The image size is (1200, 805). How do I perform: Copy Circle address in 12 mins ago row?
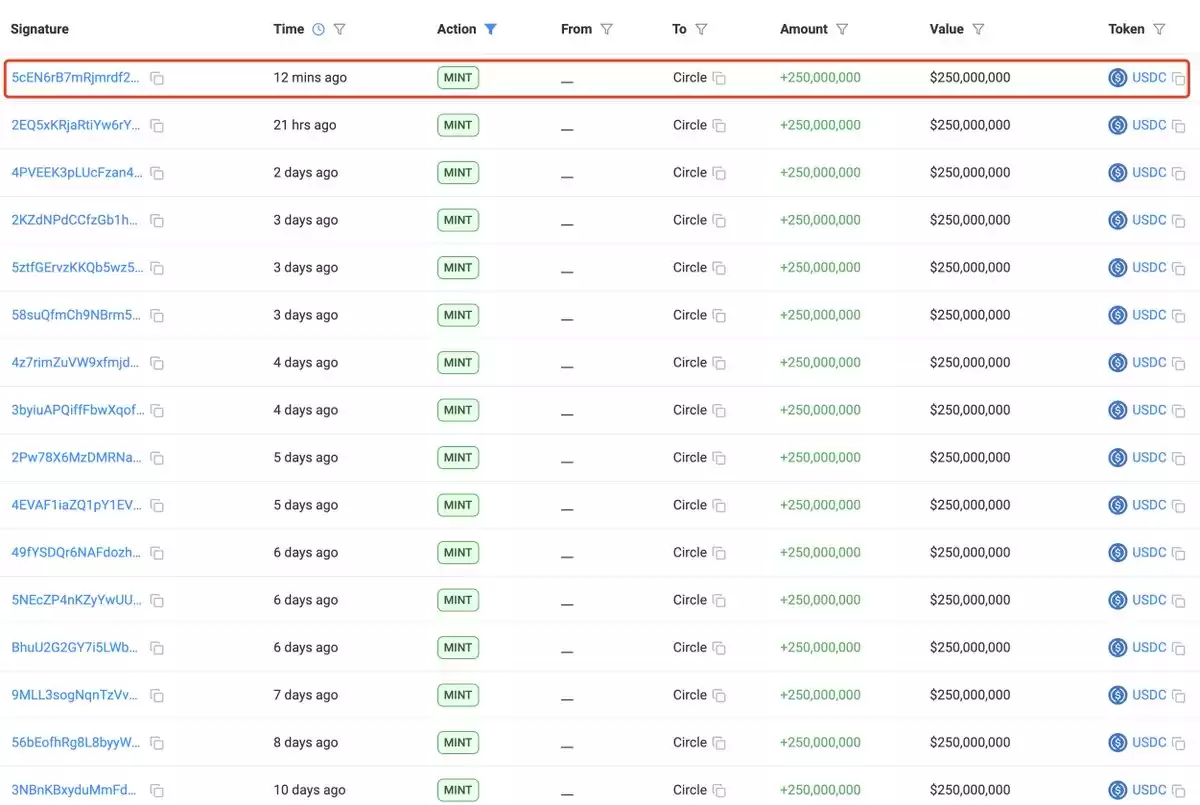tap(719, 78)
